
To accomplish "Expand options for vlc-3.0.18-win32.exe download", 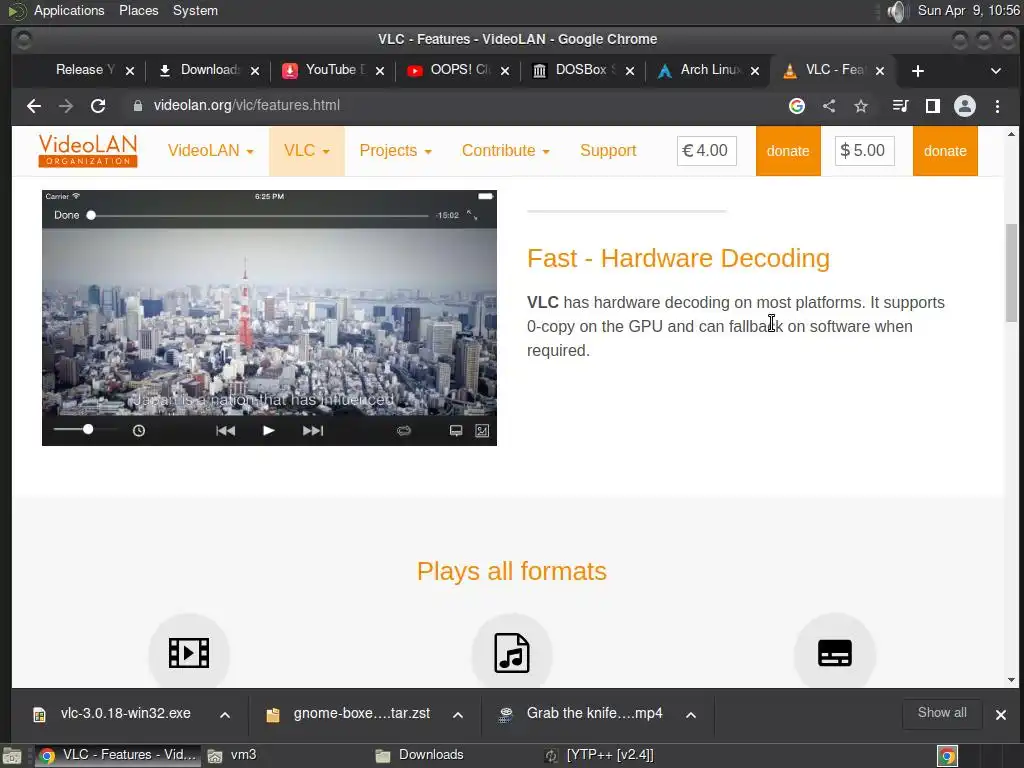I will [225, 714].
